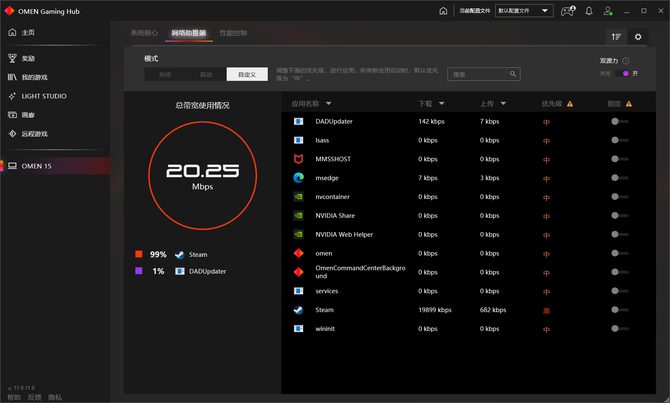Open the home (主页) sidebar item
This screenshot has height=403, width=670.
pos(21,32)
